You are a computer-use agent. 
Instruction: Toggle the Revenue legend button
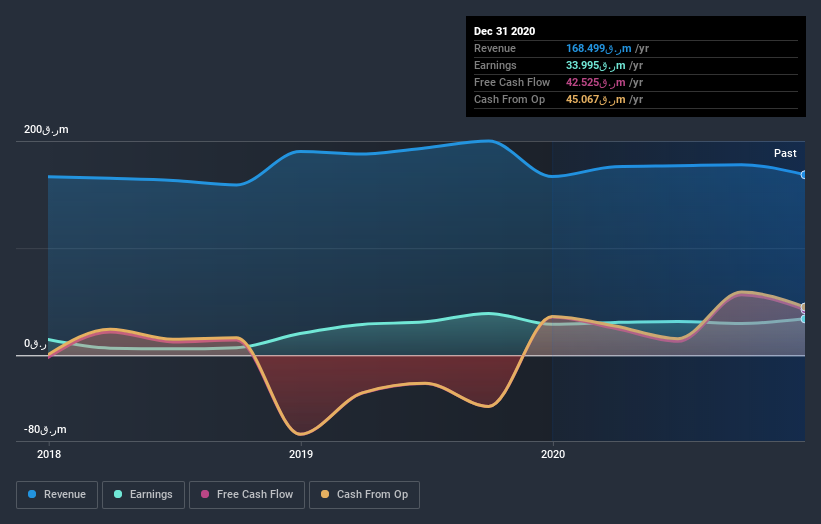coord(57,495)
